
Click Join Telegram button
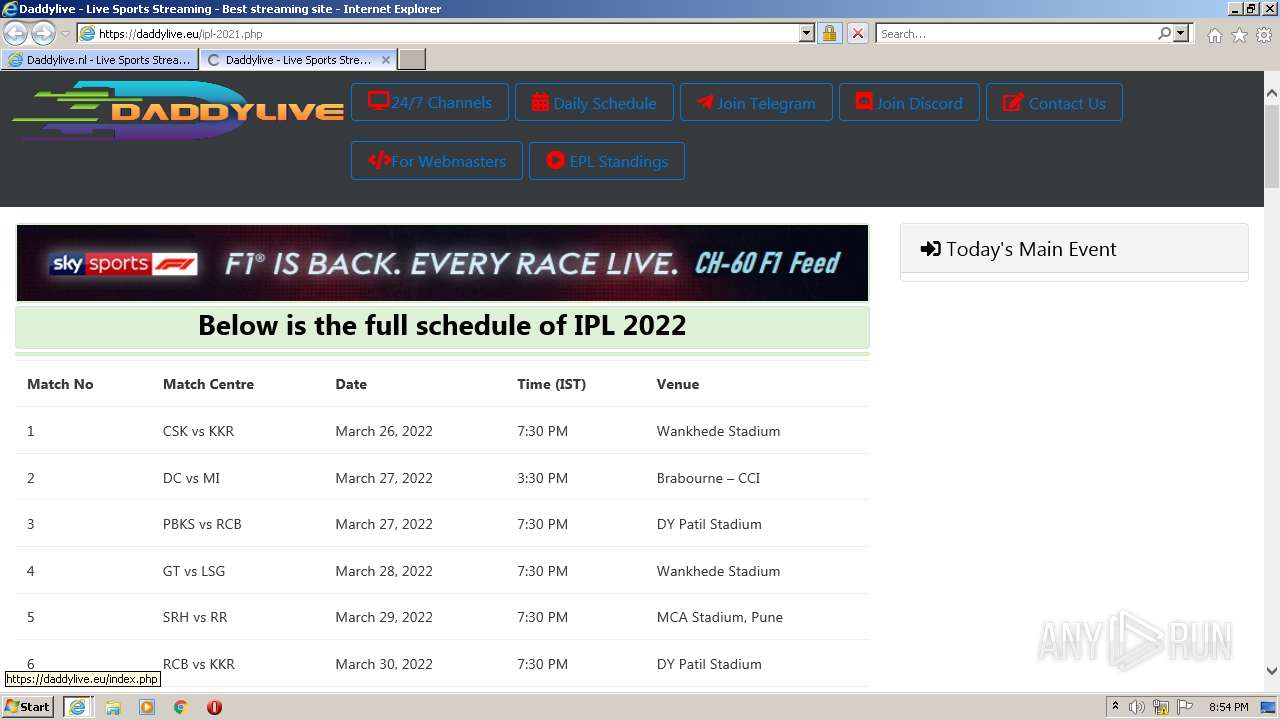tap(756, 102)
